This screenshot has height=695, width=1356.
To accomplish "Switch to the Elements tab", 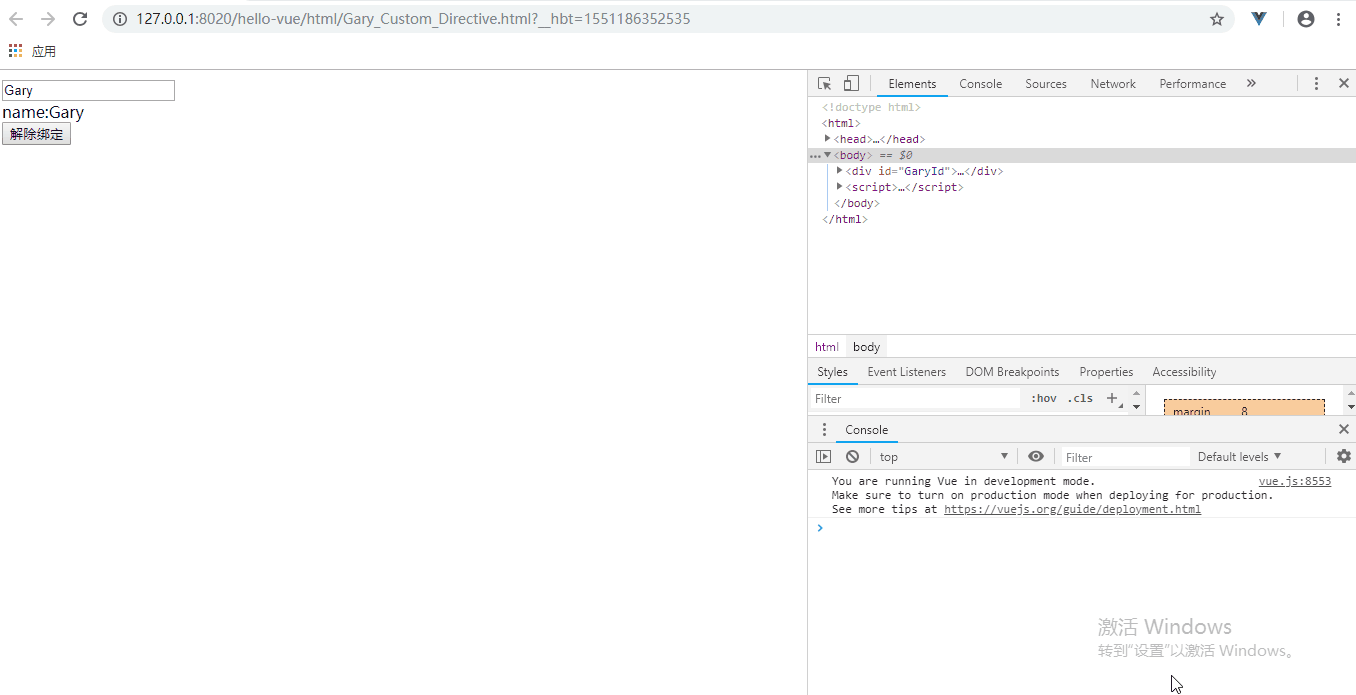I will coord(912,84).
